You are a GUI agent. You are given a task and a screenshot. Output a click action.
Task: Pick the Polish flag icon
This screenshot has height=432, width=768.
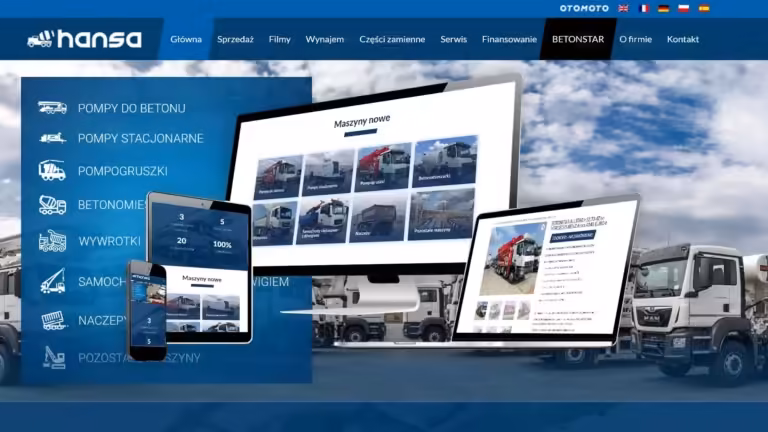tap(684, 8)
